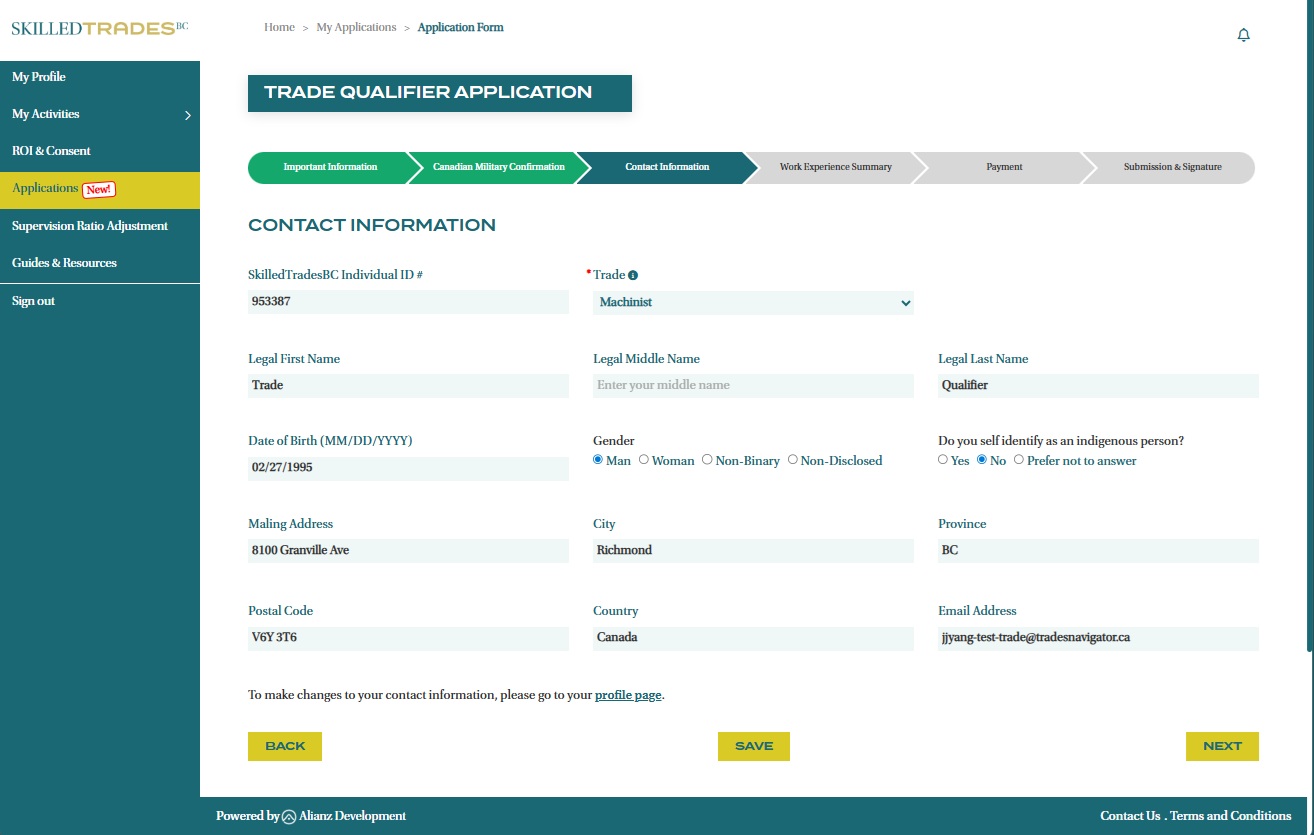Jump to the Important Information step

tap(330, 167)
